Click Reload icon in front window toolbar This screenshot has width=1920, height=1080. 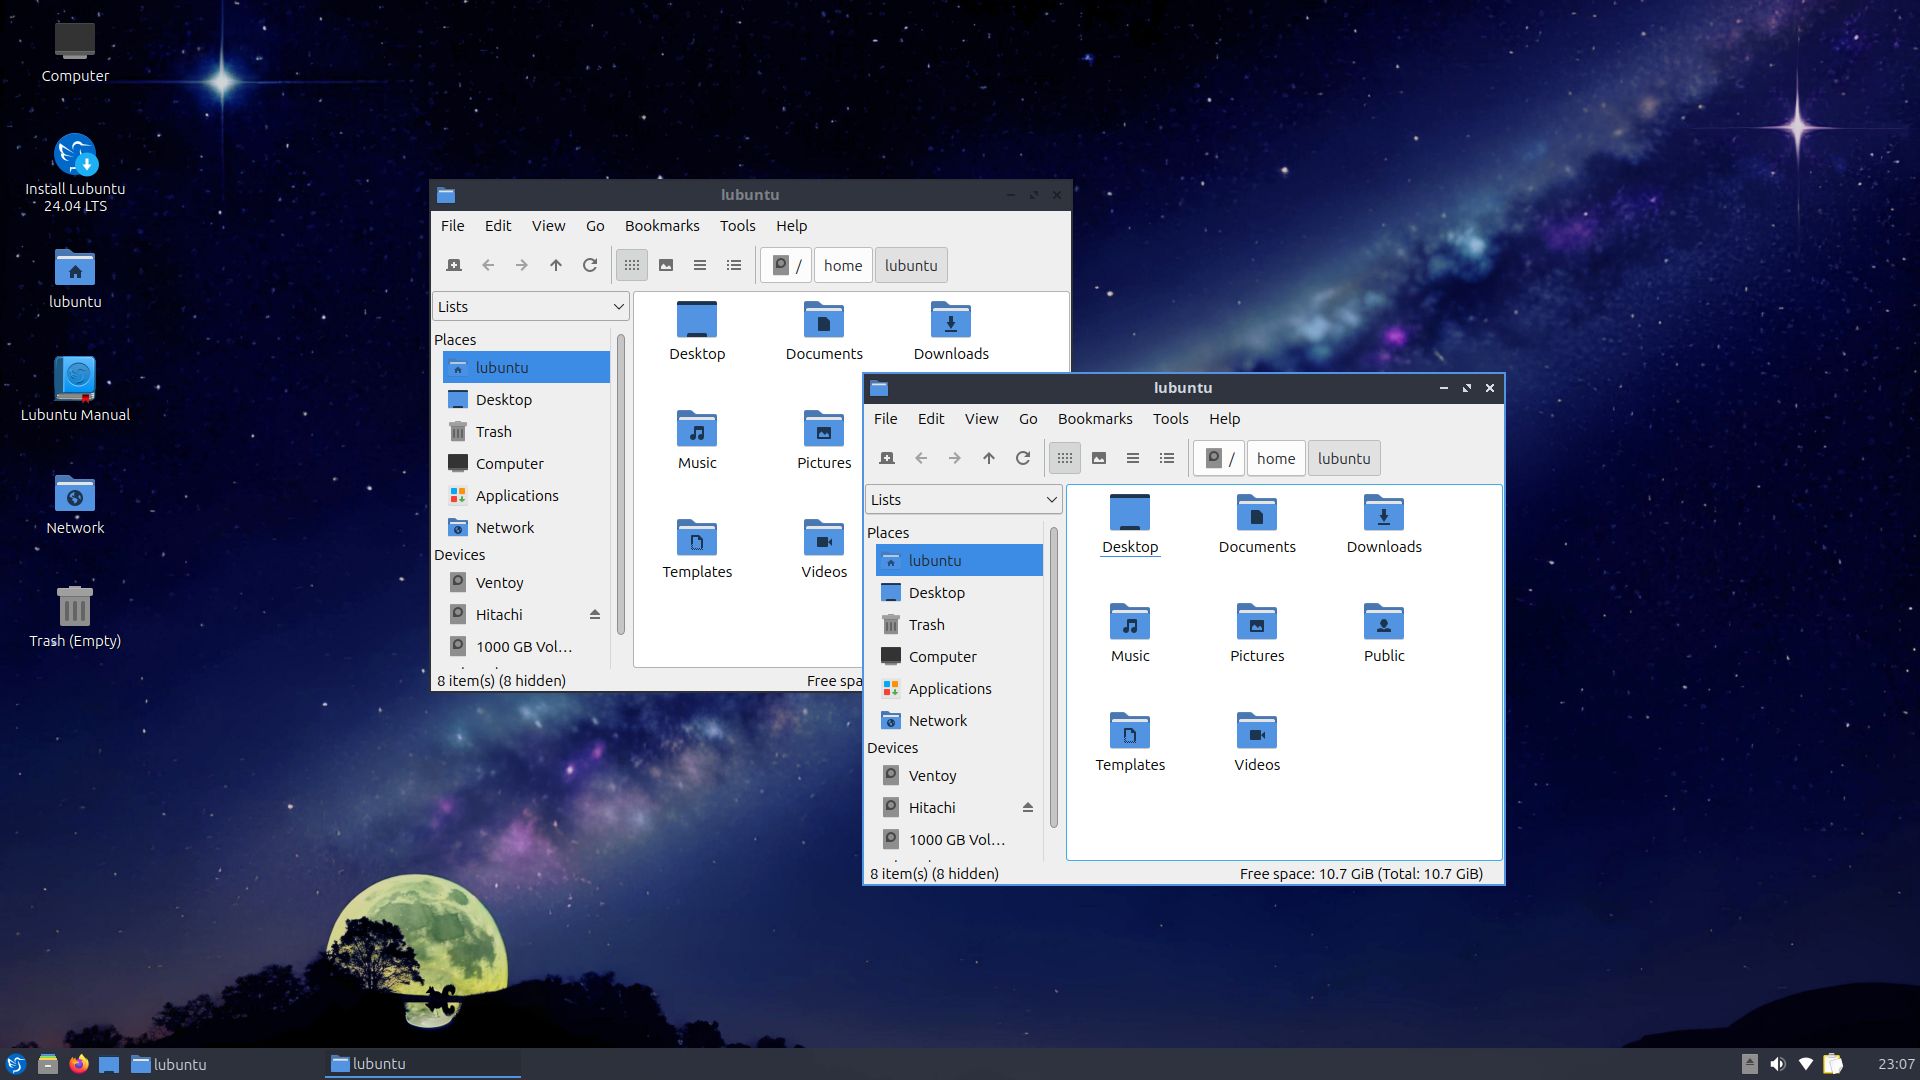point(1023,458)
